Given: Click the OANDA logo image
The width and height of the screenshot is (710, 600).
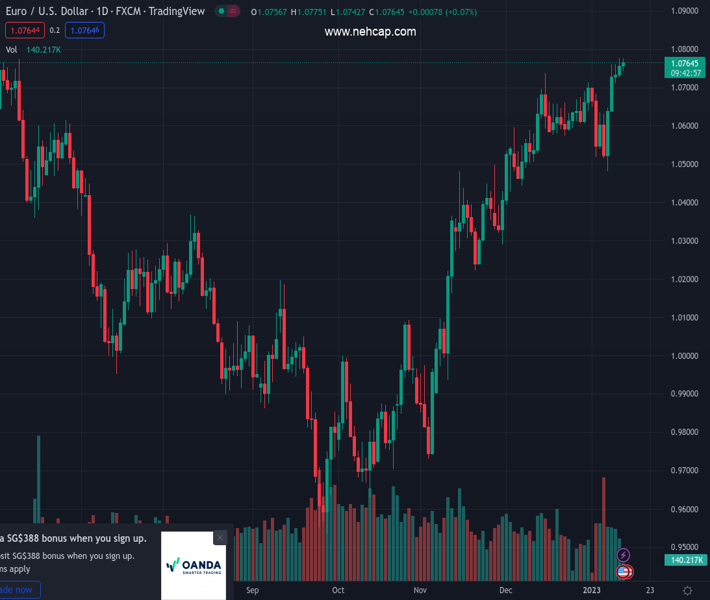Looking at the screenshot, I should coord(193,565).
